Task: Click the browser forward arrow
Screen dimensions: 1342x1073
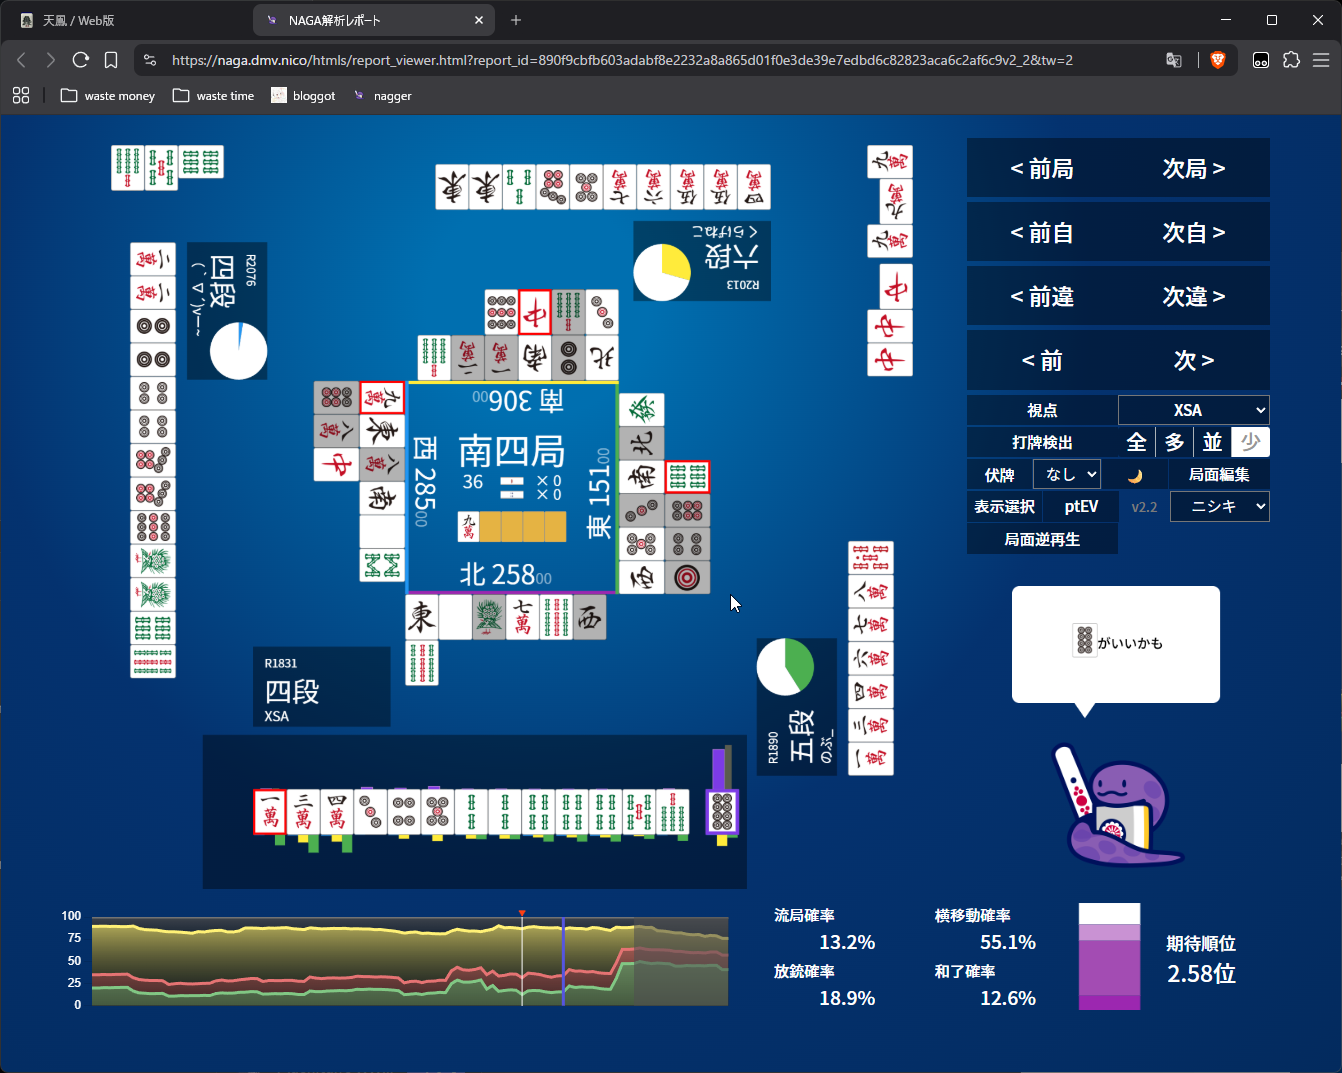Action: click(51, 60)
